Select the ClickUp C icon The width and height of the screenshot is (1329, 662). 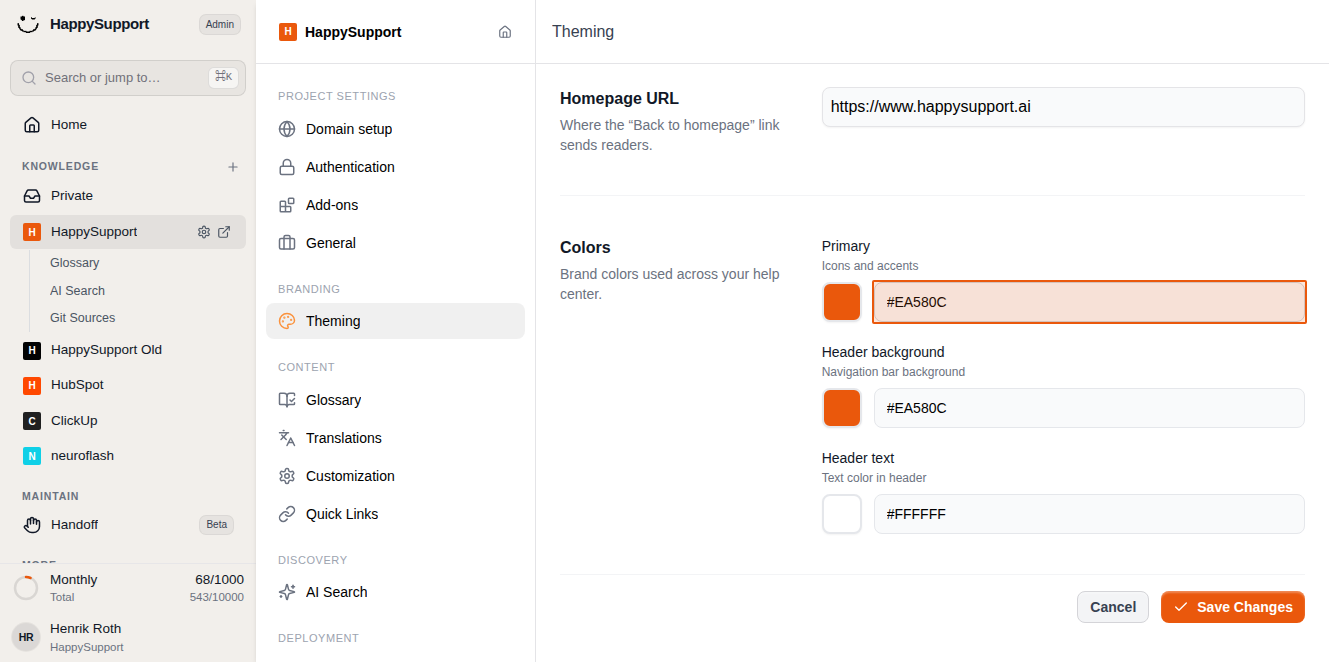tap(32, 421)
